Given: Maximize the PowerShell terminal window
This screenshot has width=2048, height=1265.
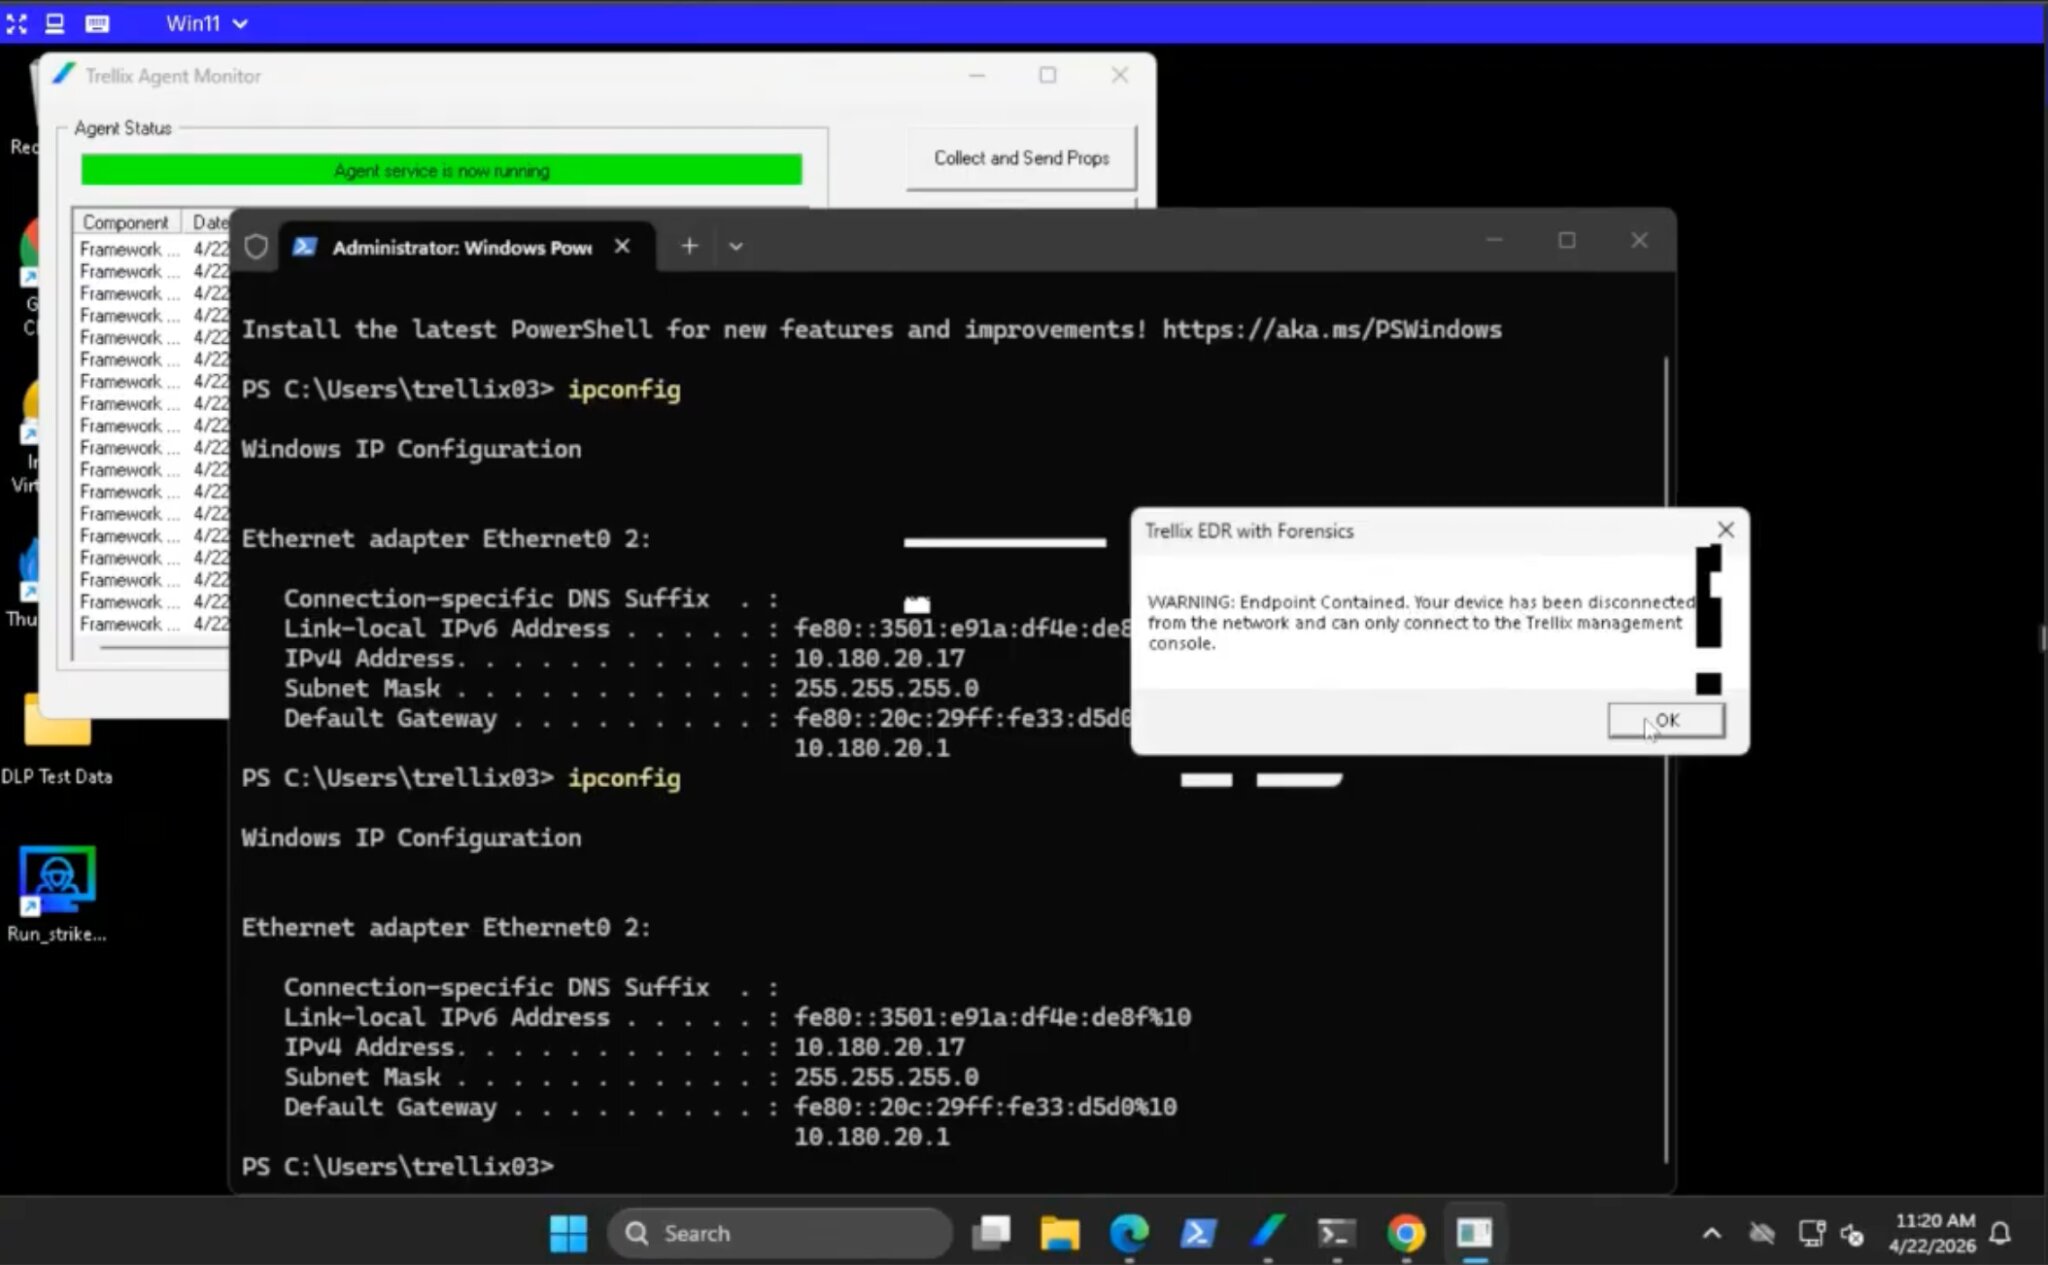Looking at the screenshot, I should (1567, 240).
